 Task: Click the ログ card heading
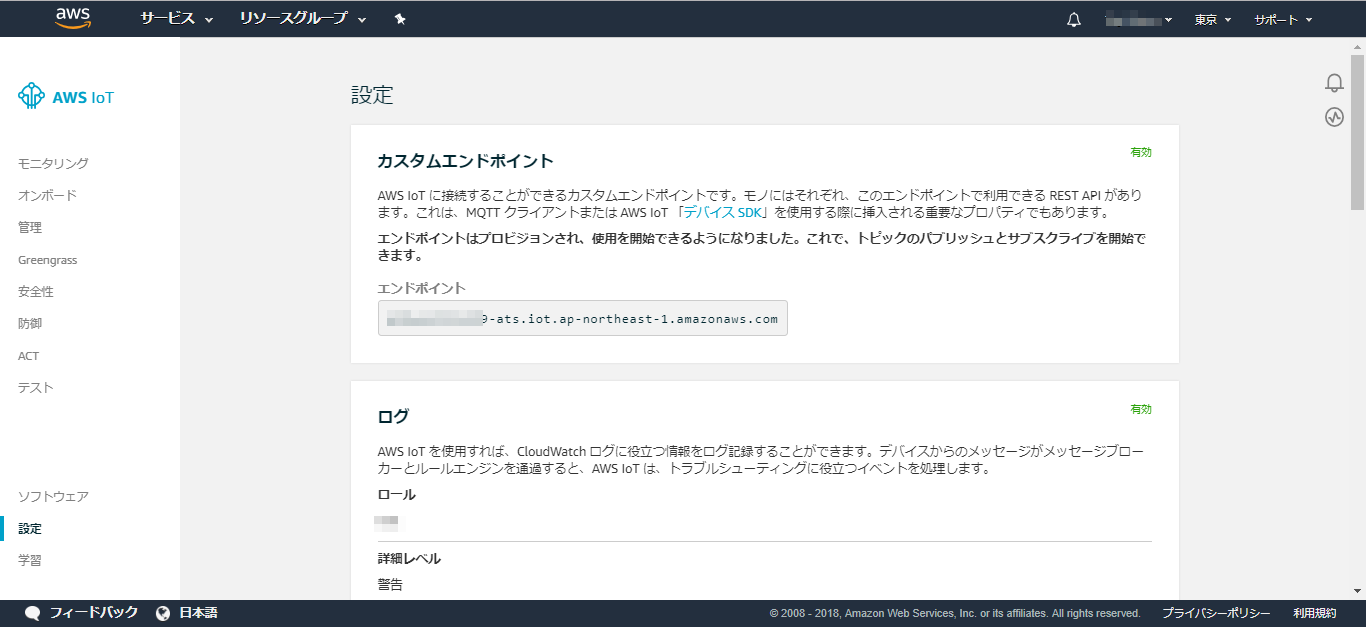393,416
